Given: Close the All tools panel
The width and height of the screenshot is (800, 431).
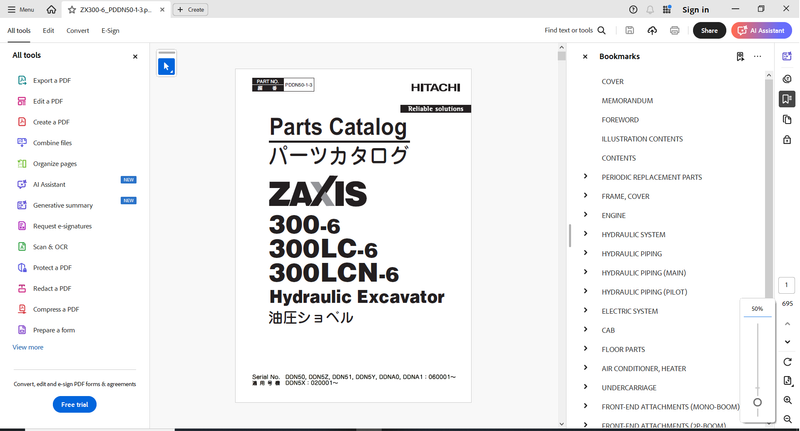Looking at the screenshot, I should (x=135, y=57).
